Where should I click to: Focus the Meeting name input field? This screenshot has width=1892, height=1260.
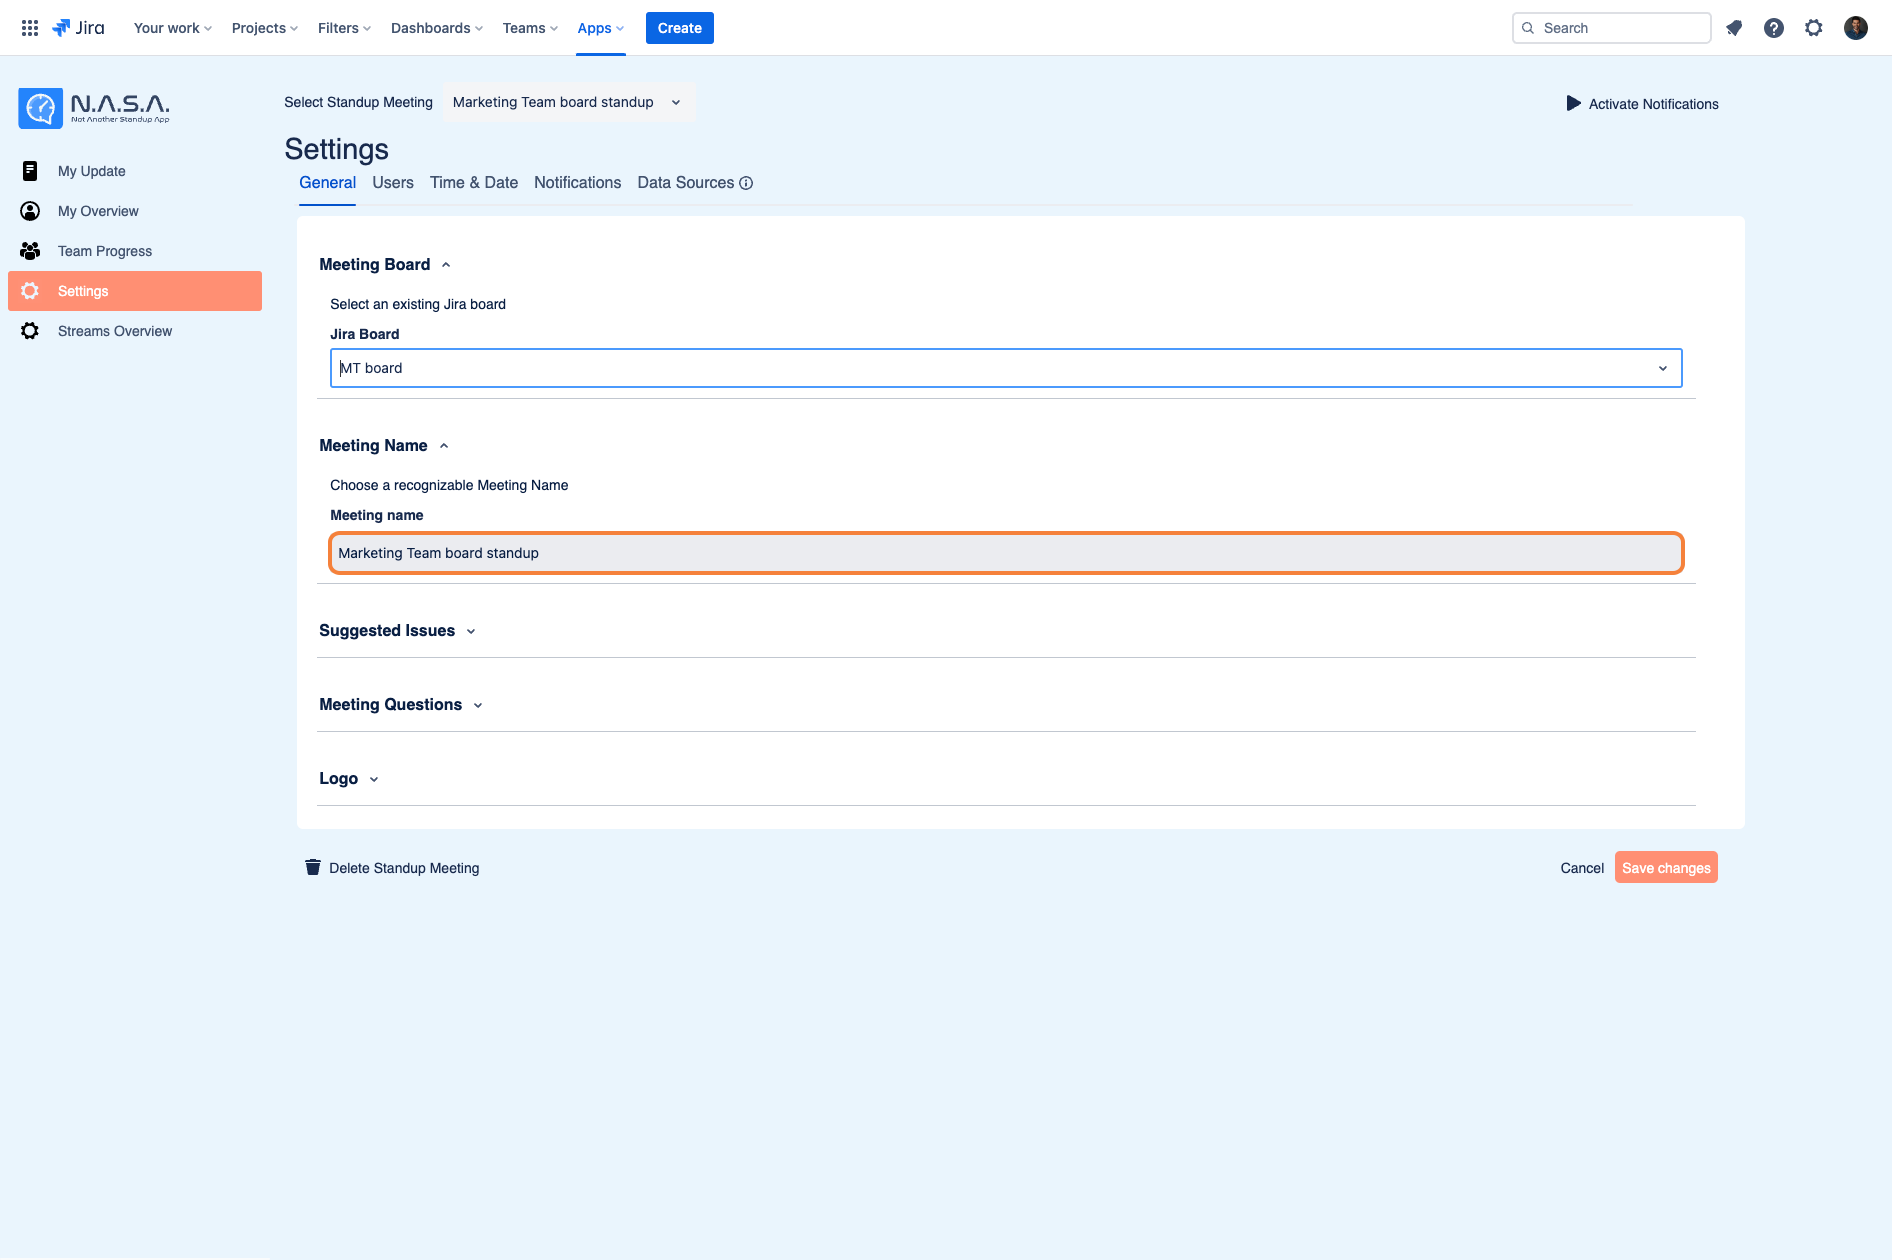coord(1006,553)
